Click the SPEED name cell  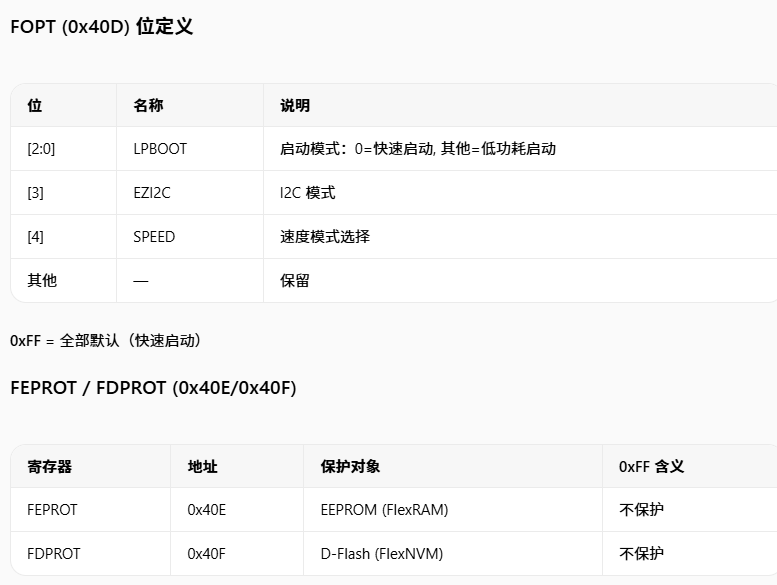[154, 237]
